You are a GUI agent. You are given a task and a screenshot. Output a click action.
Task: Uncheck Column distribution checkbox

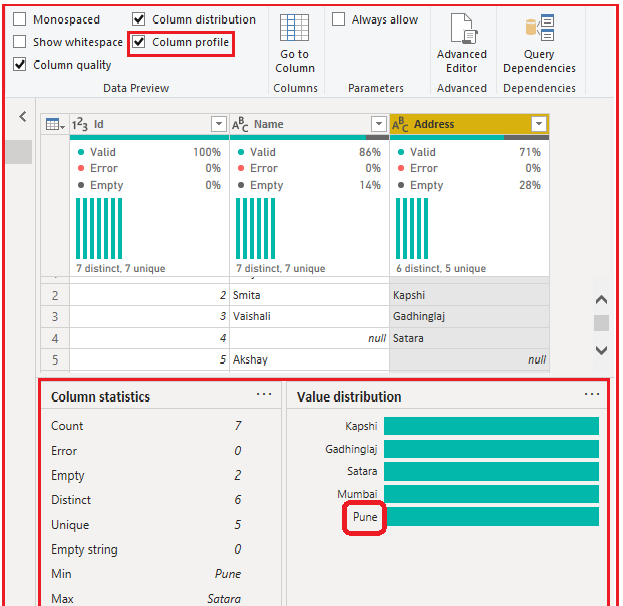click(x=139, y=19)
